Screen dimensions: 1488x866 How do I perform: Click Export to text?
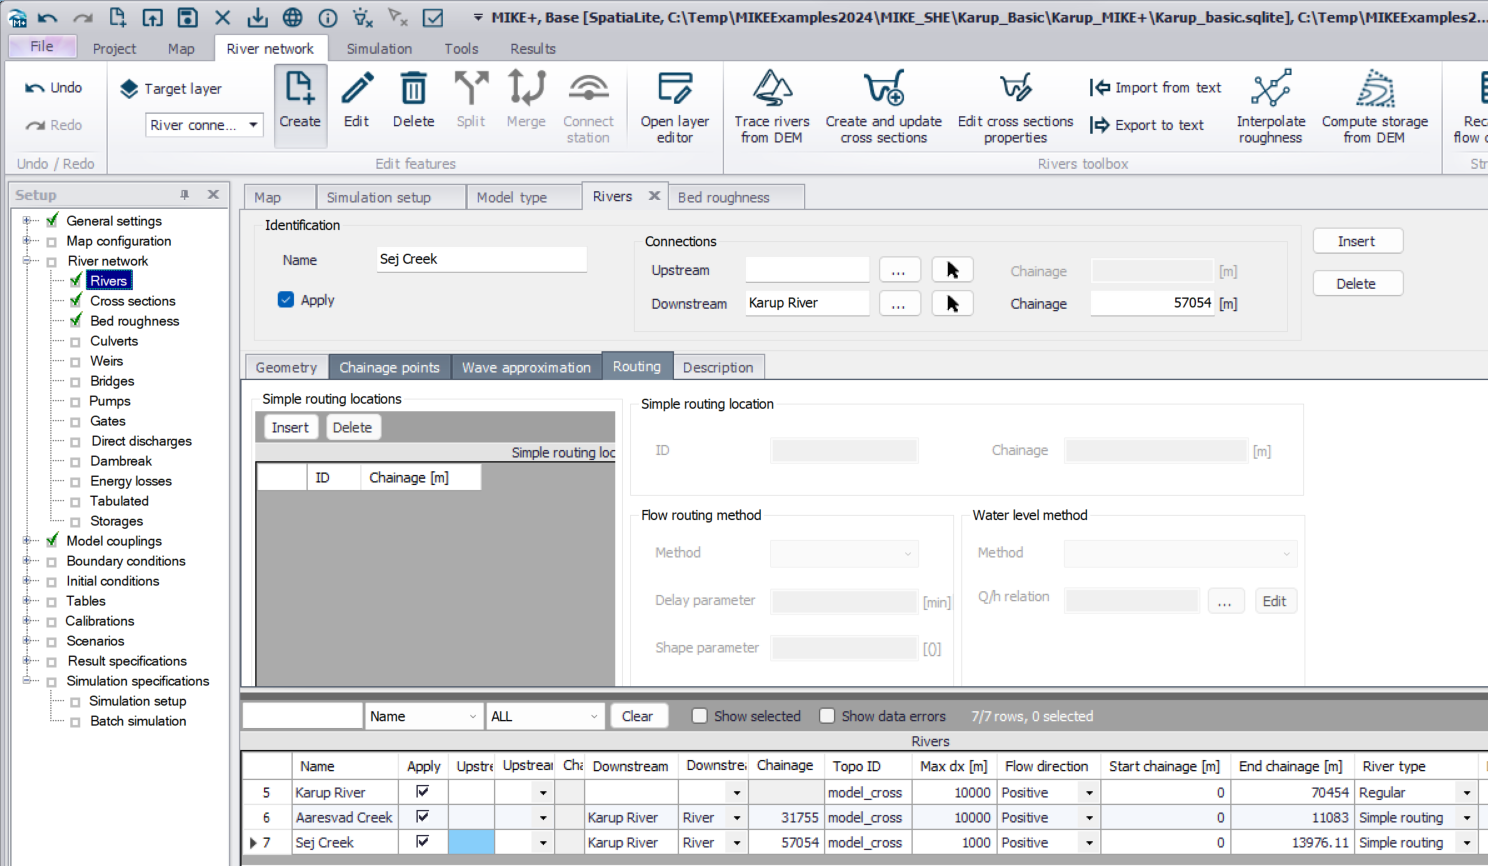click(1146, 125)
